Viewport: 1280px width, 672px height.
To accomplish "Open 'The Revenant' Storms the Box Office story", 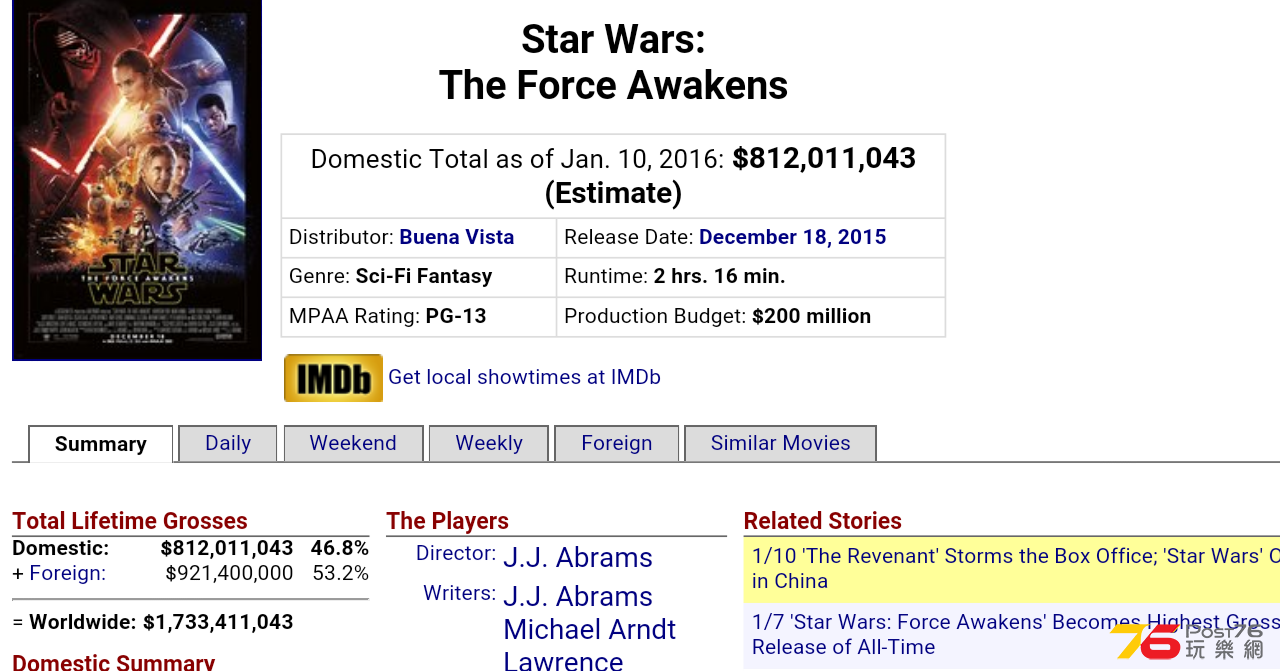I will pyautogui.click(x=1012, y=568).
